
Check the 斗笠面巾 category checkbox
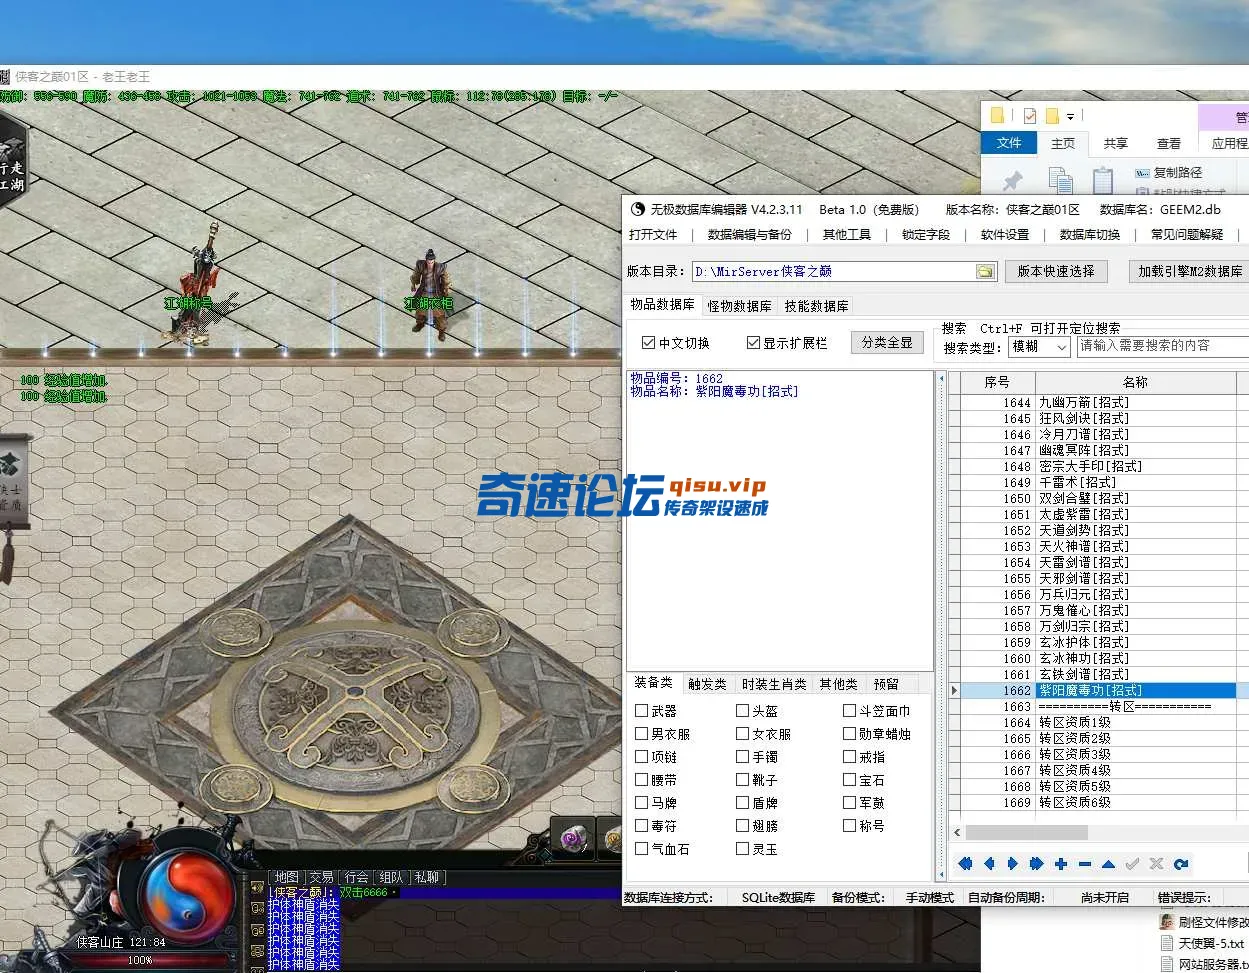coord(849,711)
